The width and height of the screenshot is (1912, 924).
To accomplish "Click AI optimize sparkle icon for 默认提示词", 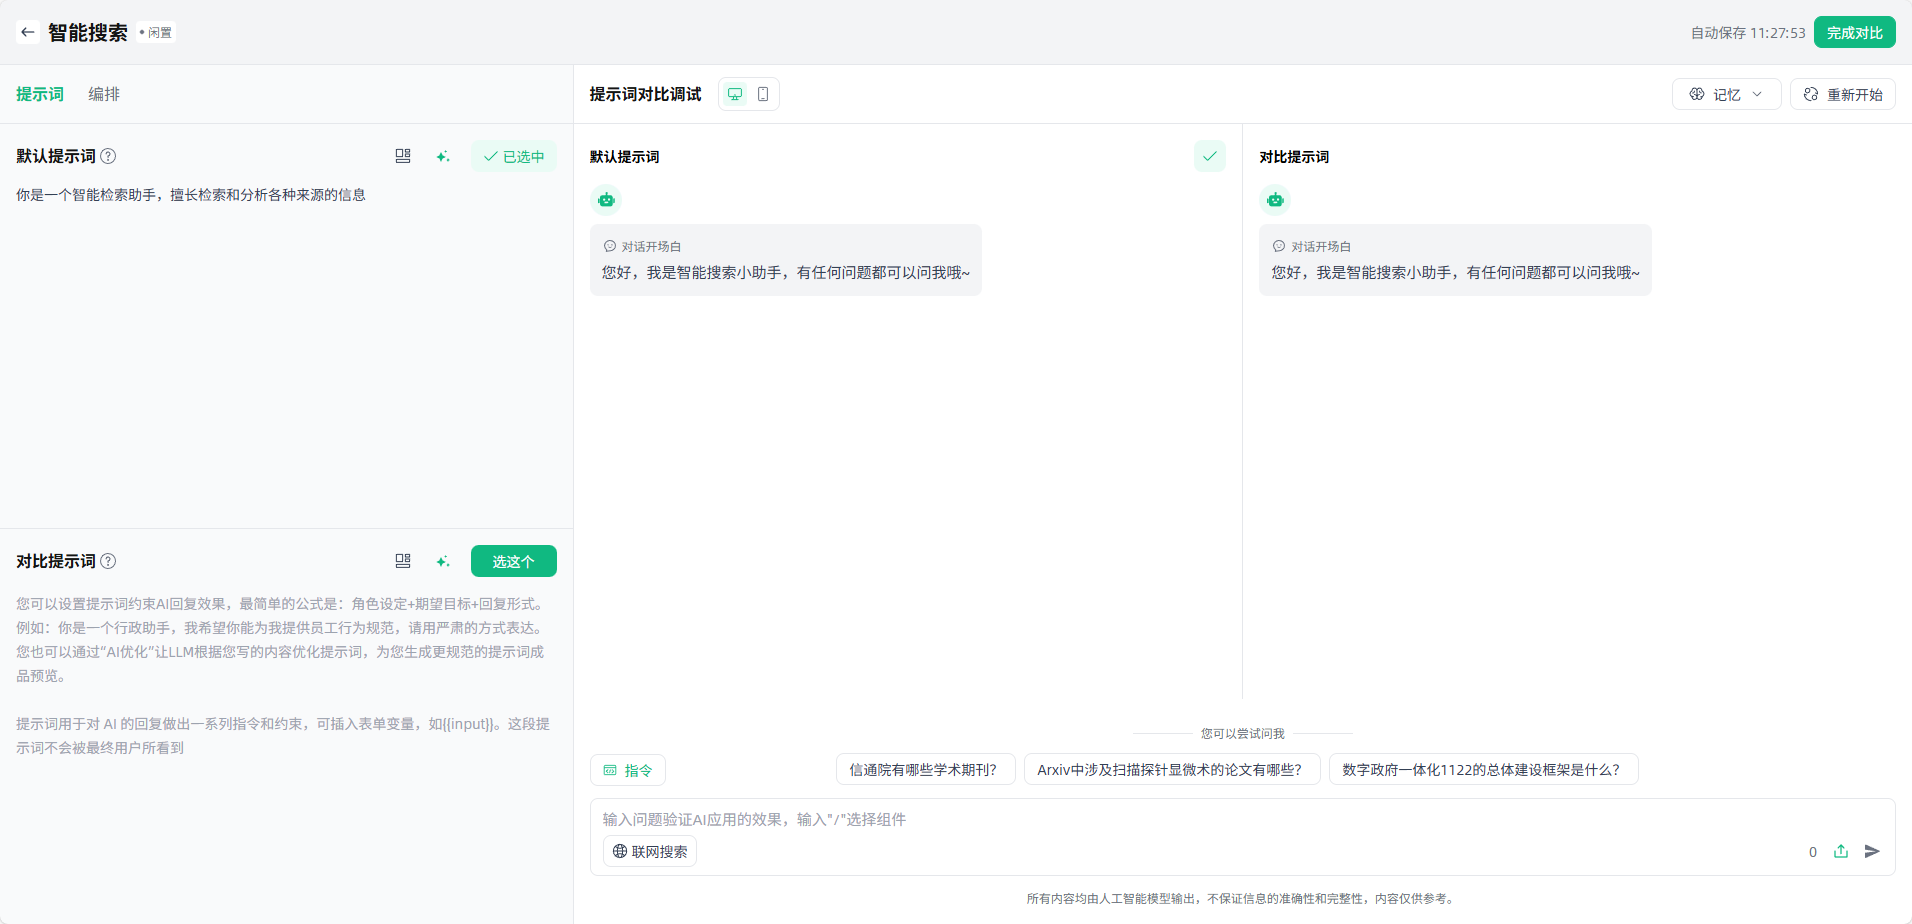I will [x=443, y=156].
